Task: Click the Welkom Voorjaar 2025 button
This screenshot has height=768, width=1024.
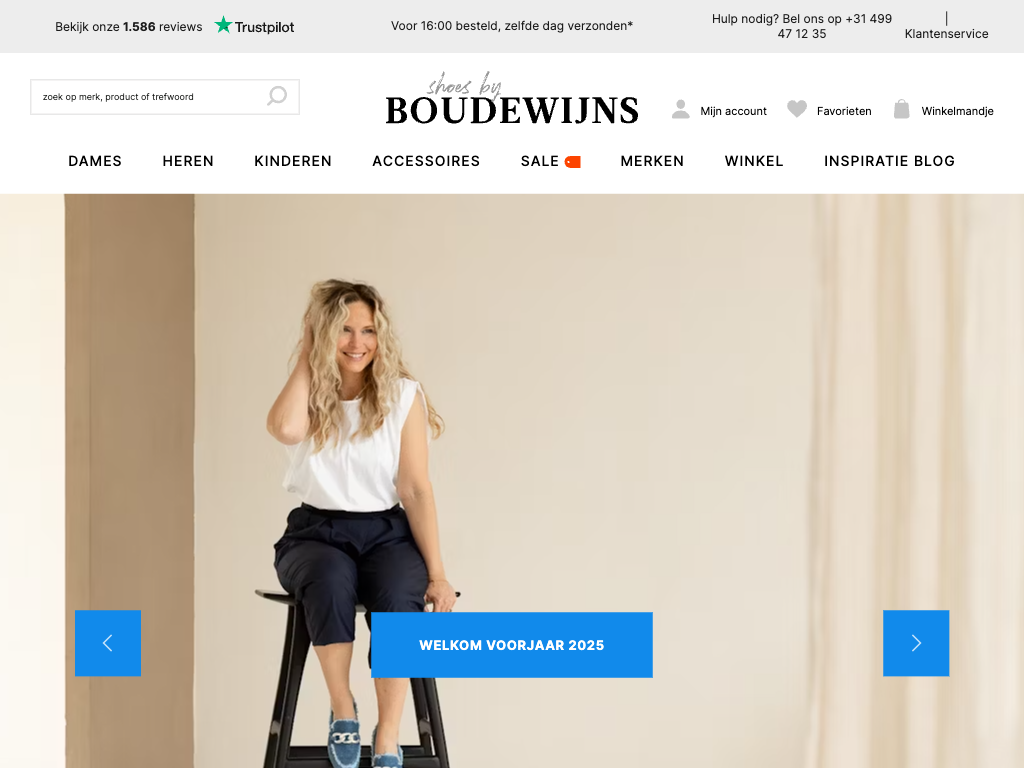Action: coord(511,645)
